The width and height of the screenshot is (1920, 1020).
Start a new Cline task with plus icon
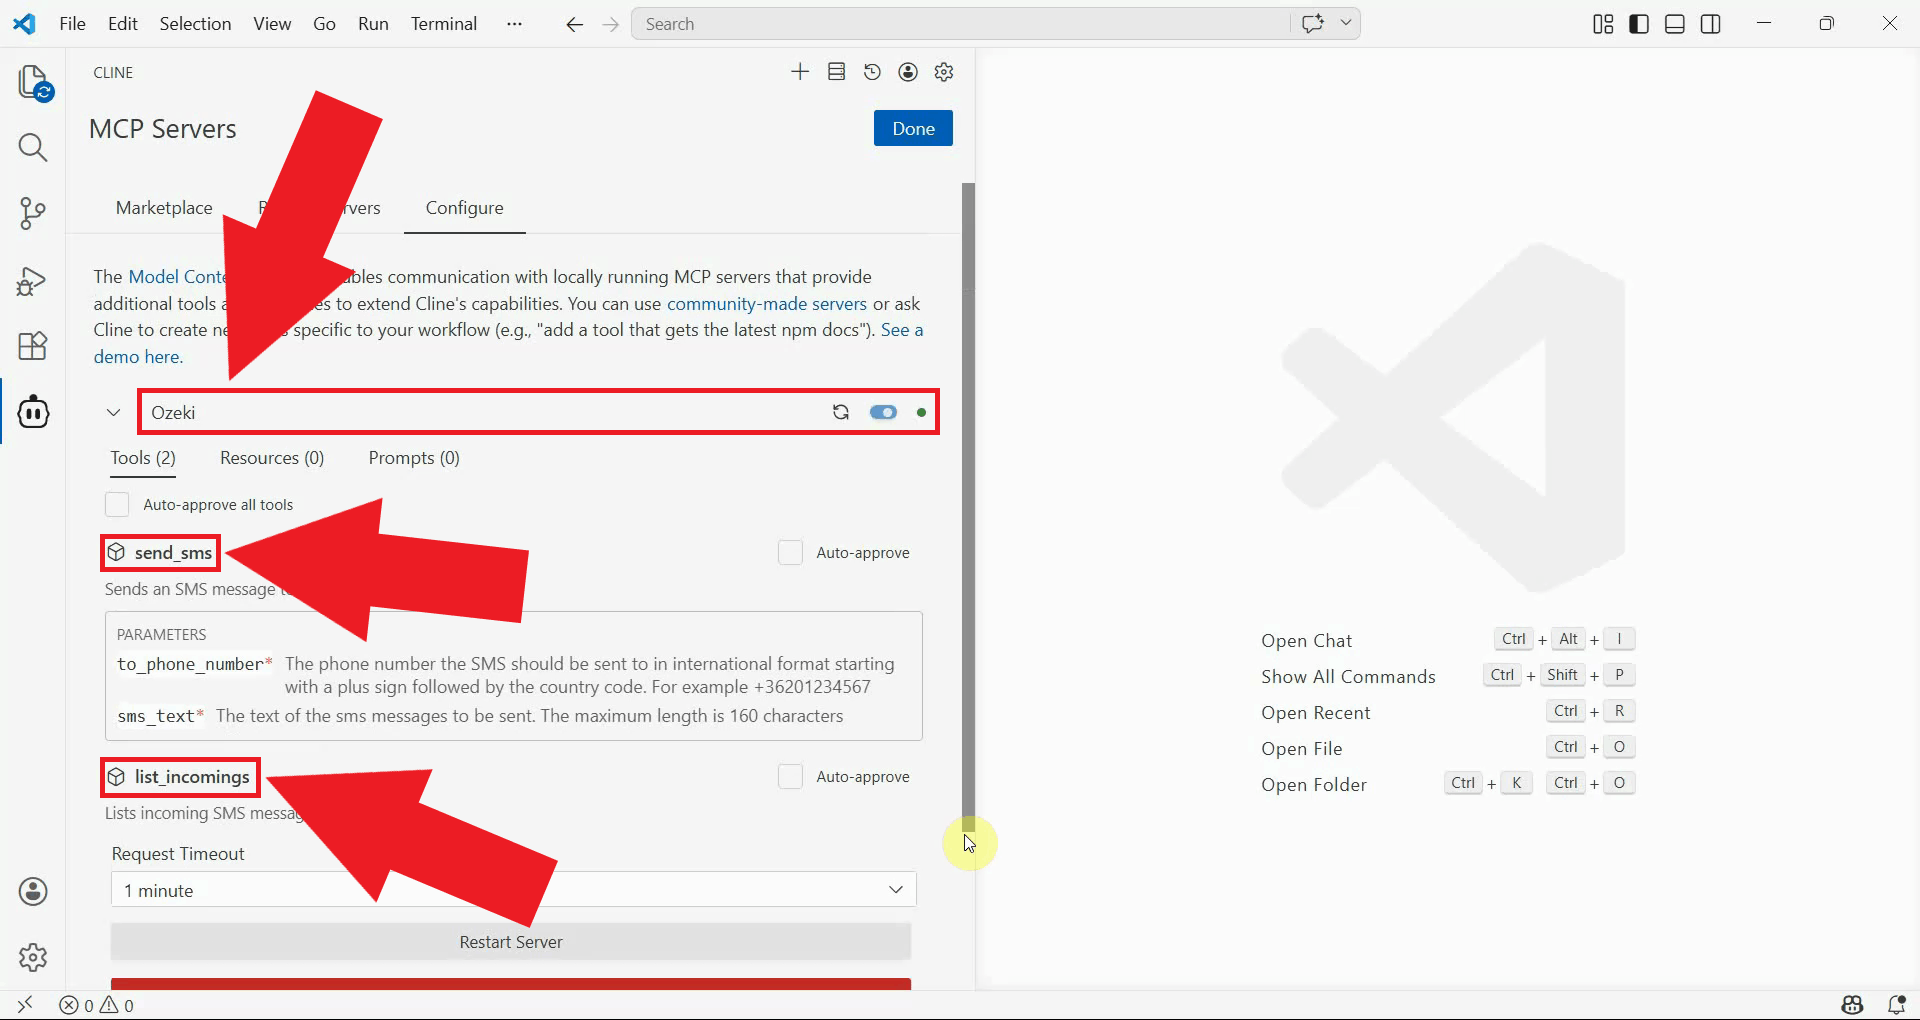(800, 72)
